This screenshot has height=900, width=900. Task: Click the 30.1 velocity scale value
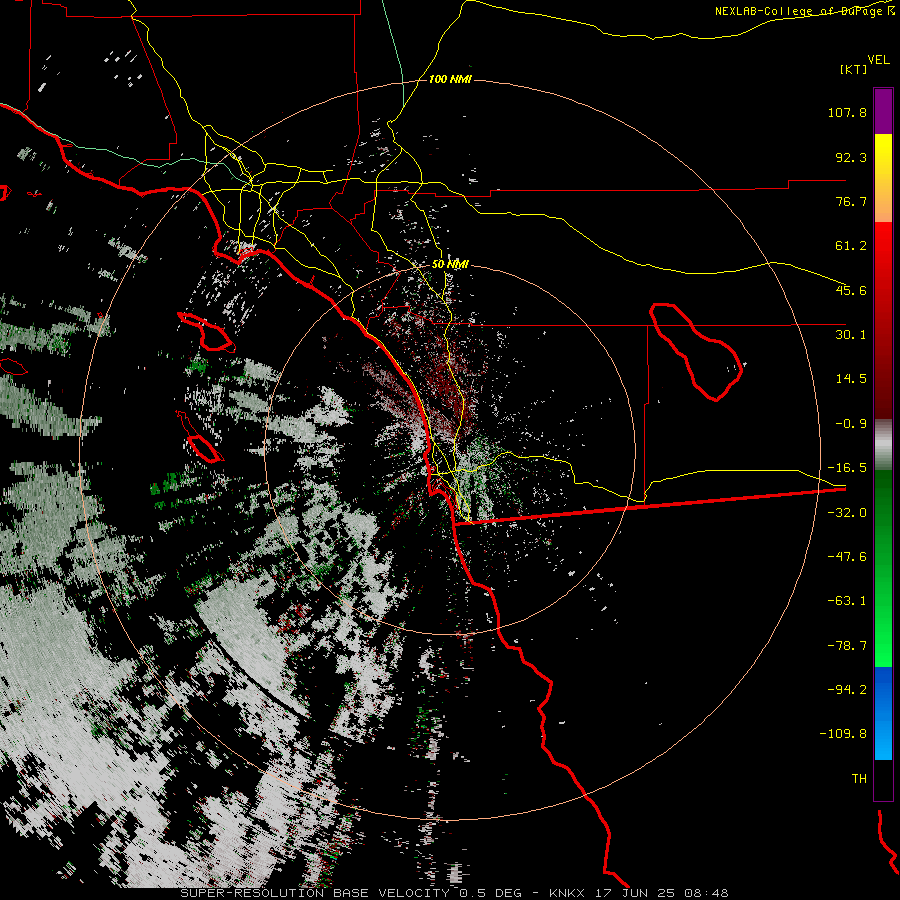tap(851, 335)
